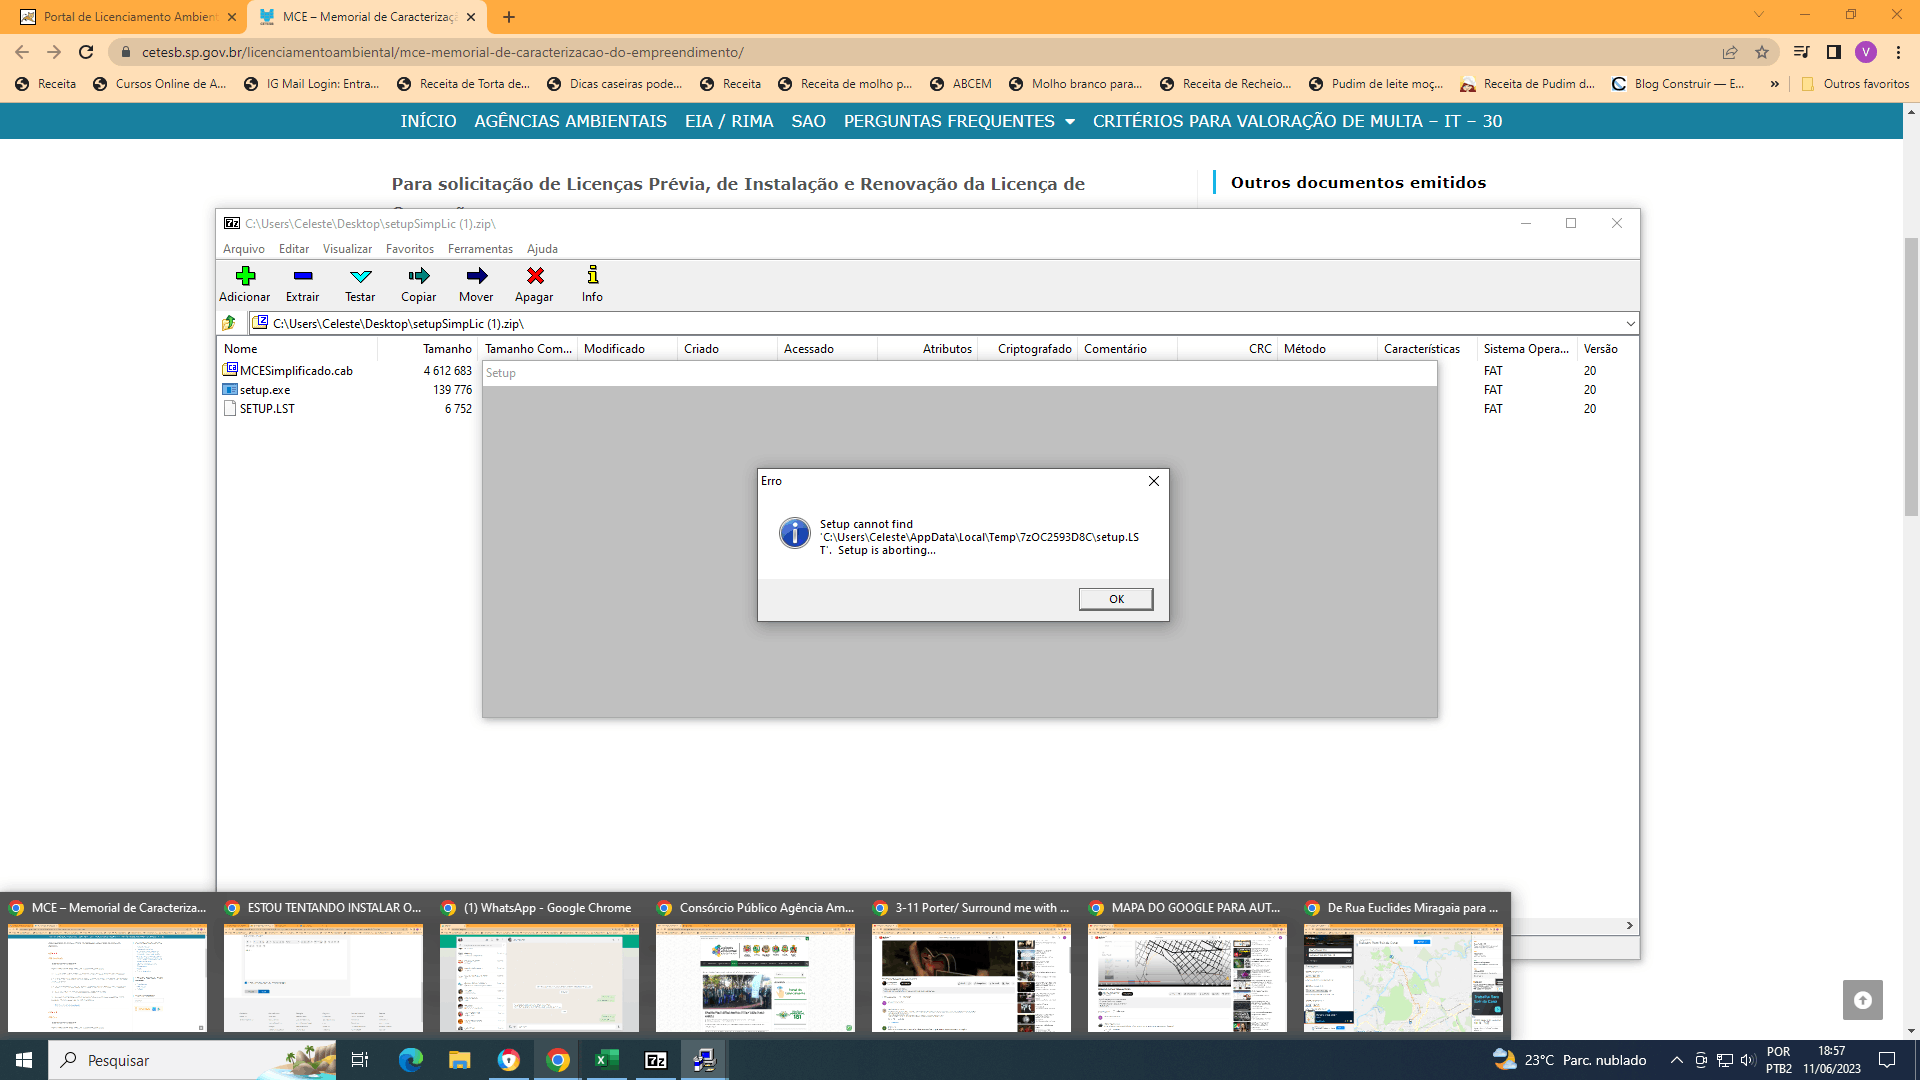
Task: Switch to the WhatsApp Chrome window thumbnail
Action: [x=539, y=977]
